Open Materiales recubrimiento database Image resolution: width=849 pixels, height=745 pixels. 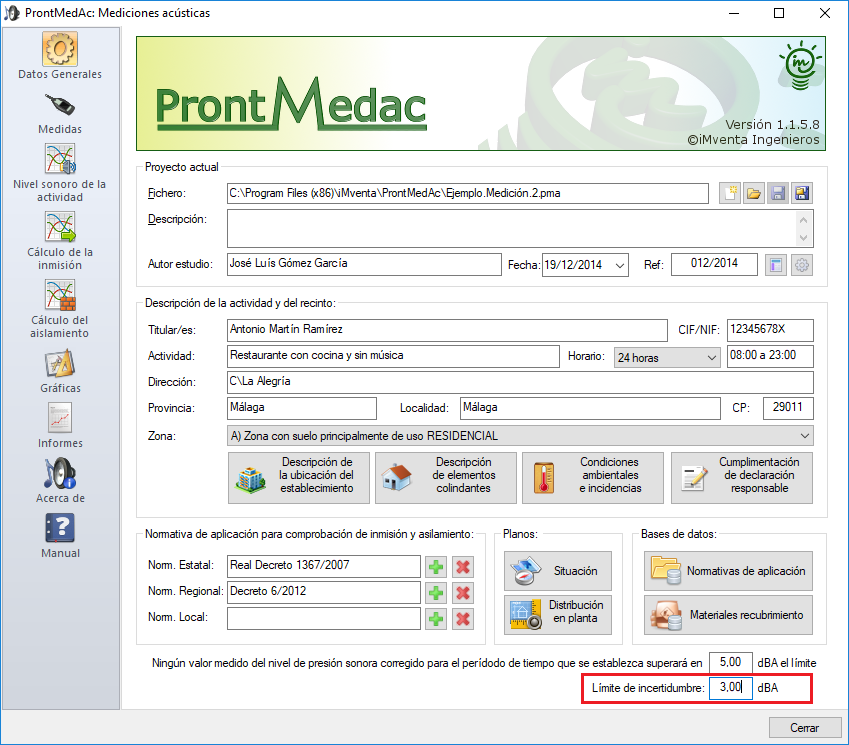(728, 615)
